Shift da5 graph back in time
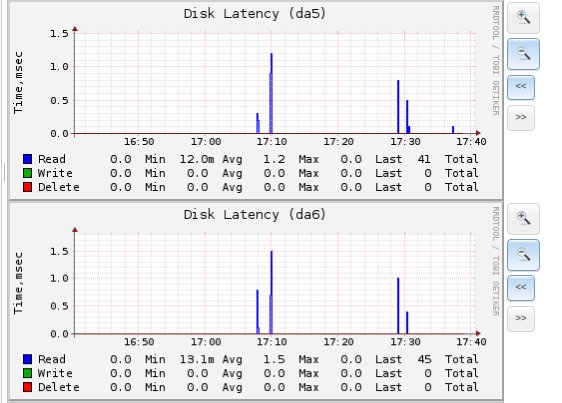Screen dimensions: 562x403 521,87
